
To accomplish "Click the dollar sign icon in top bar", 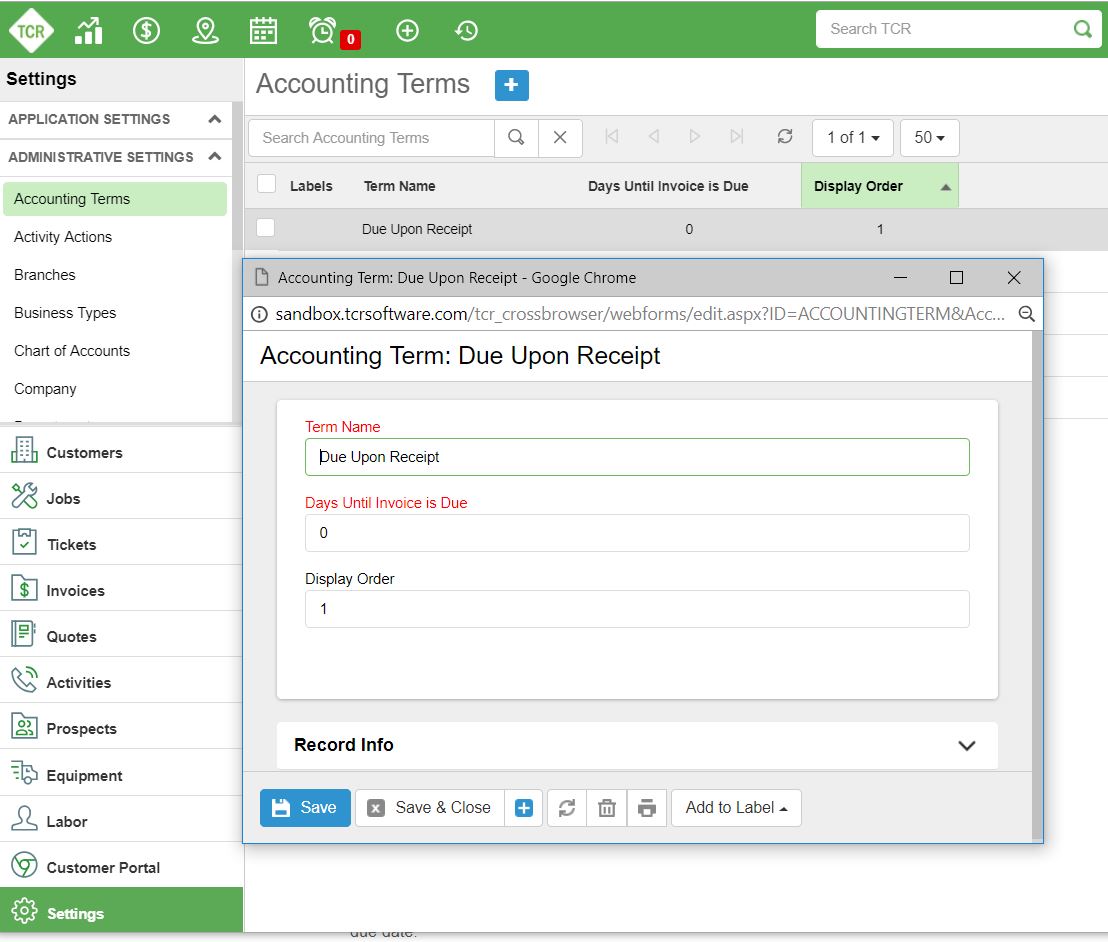I will [147, 31].
